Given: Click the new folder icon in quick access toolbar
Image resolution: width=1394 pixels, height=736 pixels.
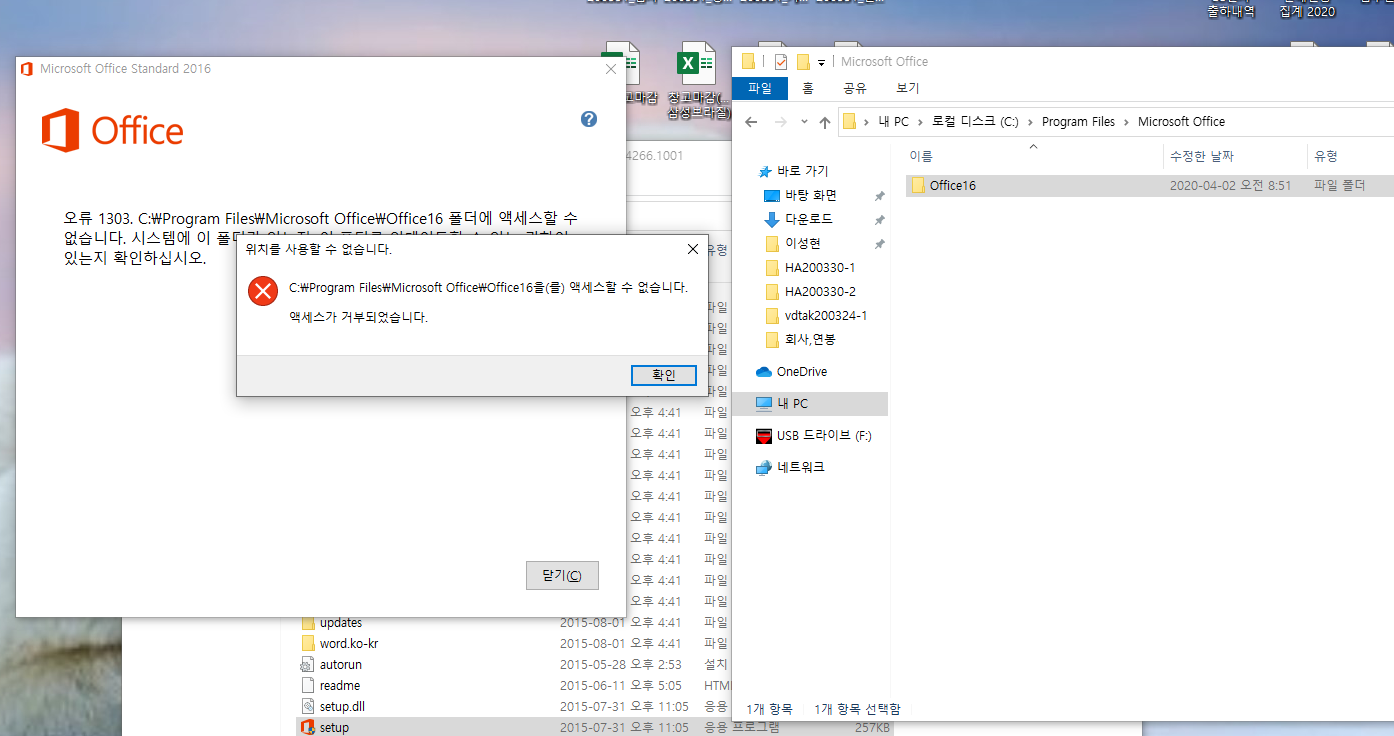Looking at the screenshot, I should [803, 62].
